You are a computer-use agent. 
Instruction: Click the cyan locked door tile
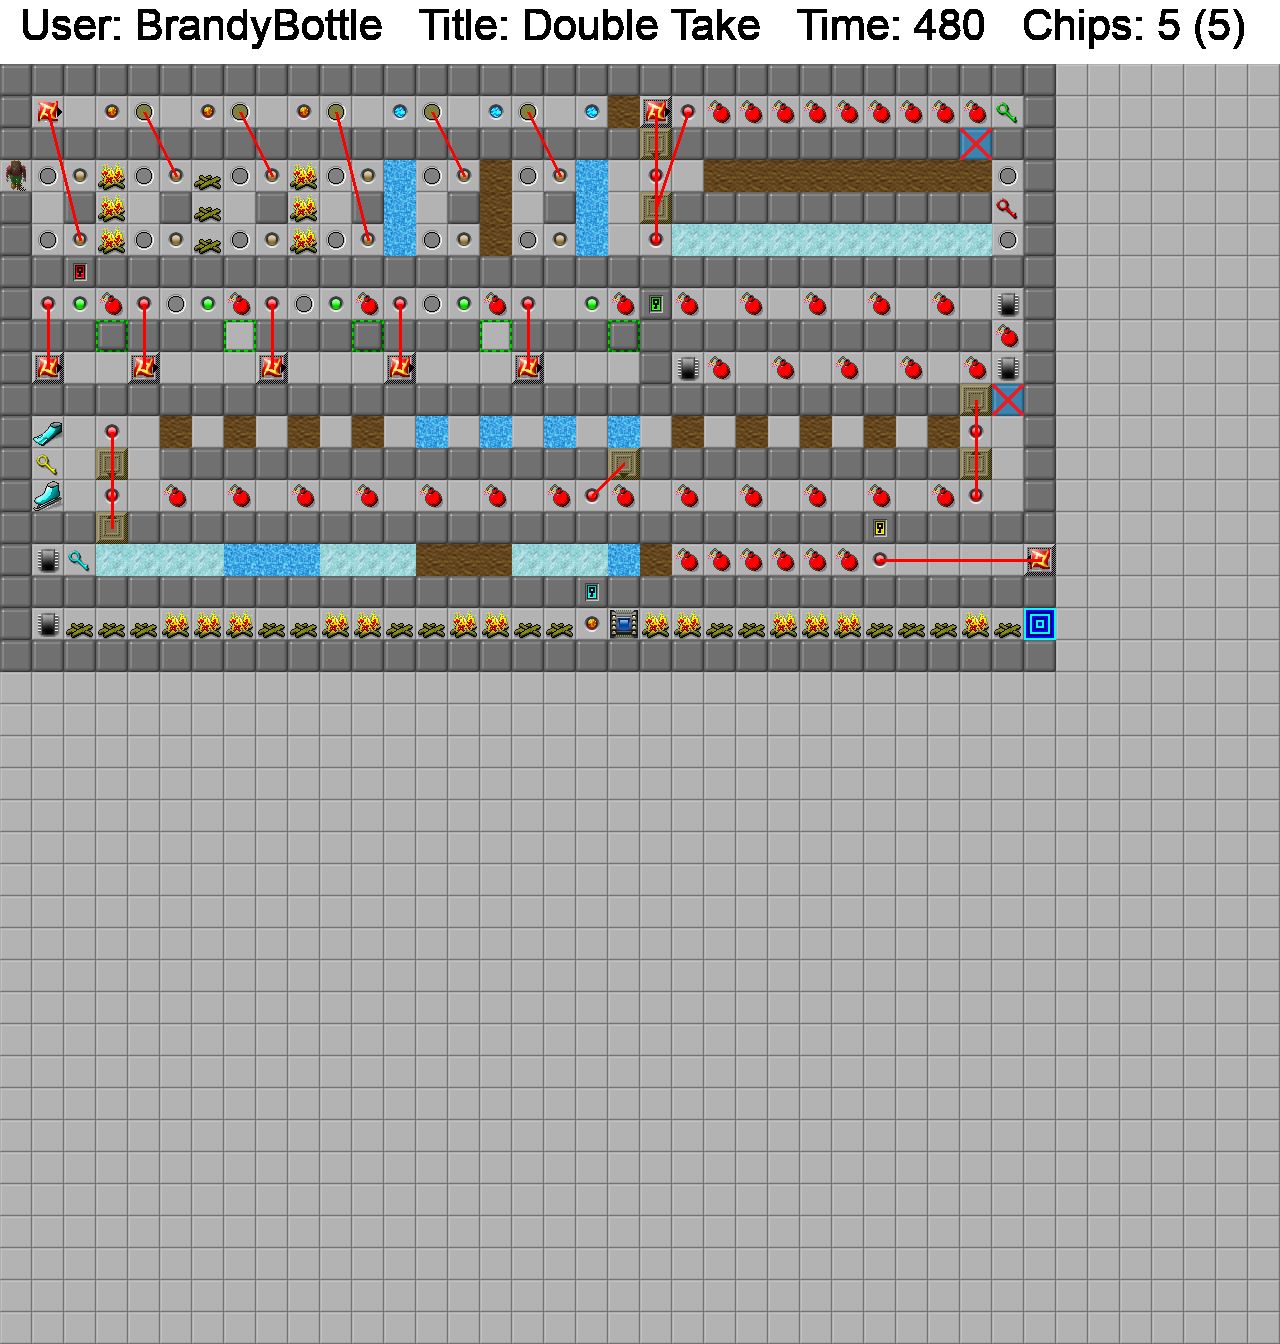point(592,592)
